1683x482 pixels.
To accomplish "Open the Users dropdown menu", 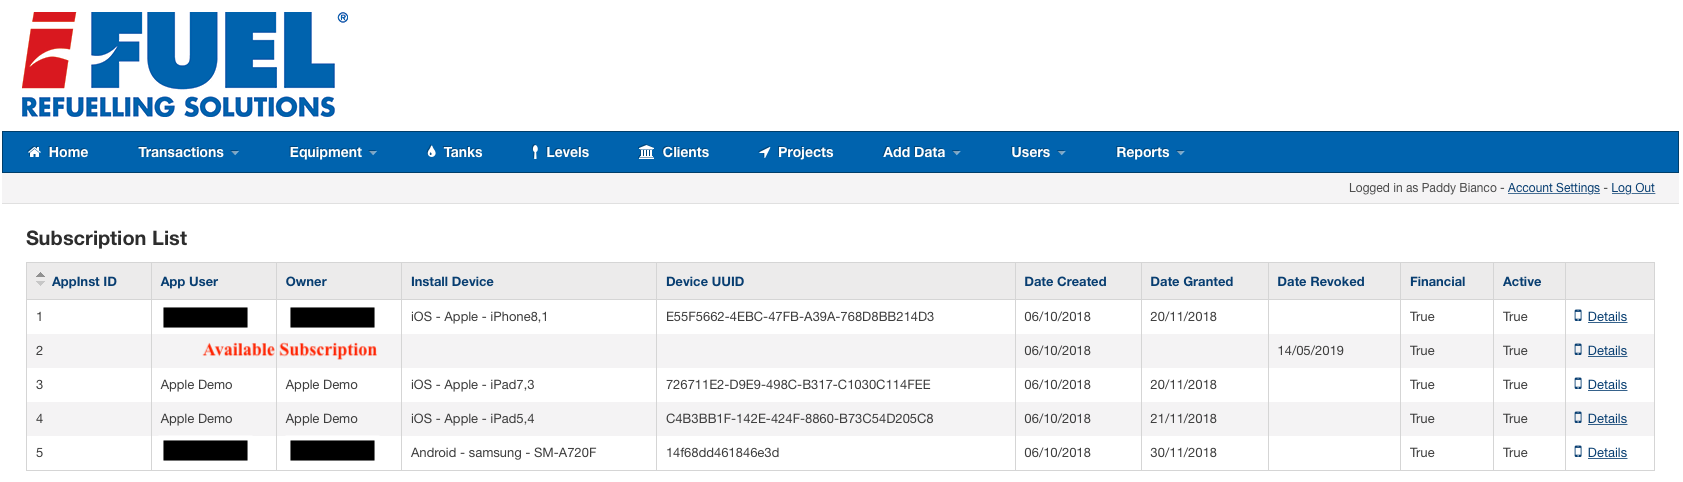I will 1038,152.
